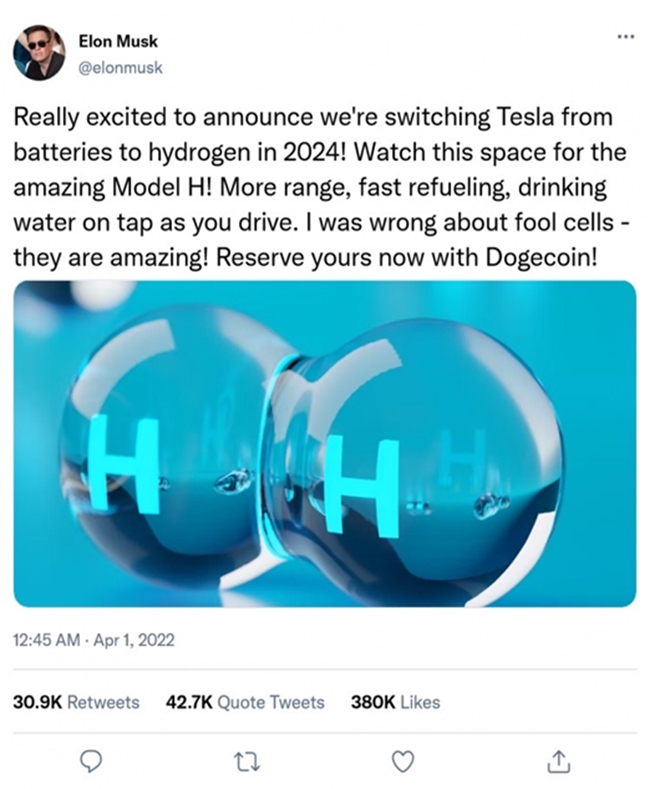Show the 42.7K Quote Tweets
The width and height of the screenshot is (657, 789).
[x=245, y=702]
